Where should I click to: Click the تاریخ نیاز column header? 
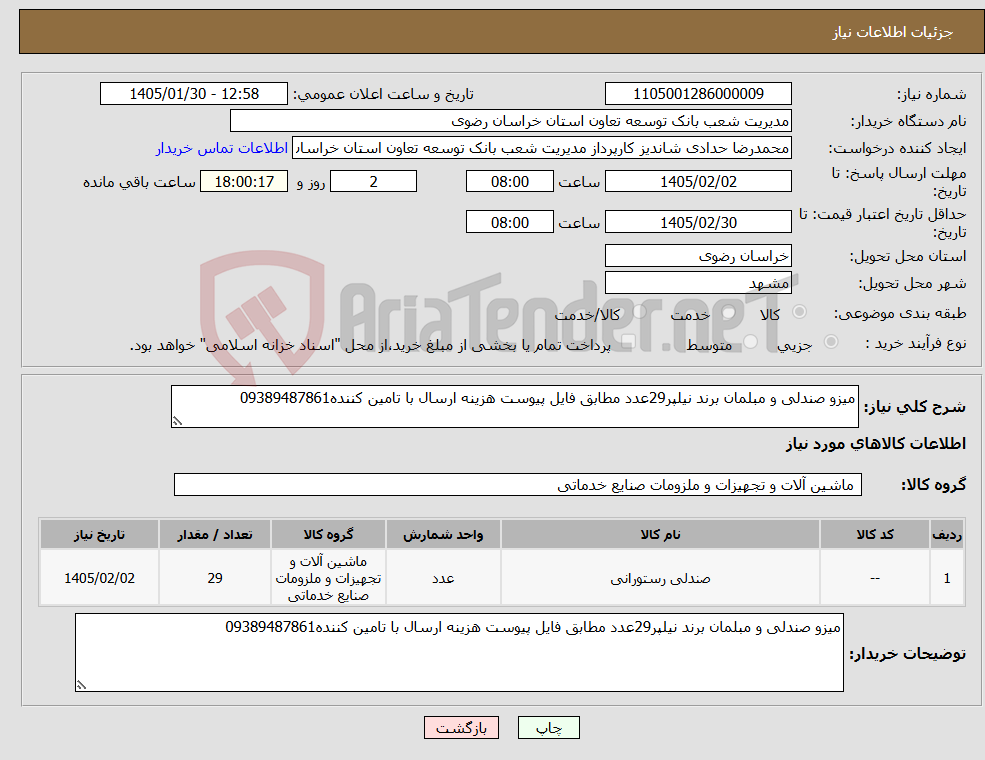pos(99,535)
